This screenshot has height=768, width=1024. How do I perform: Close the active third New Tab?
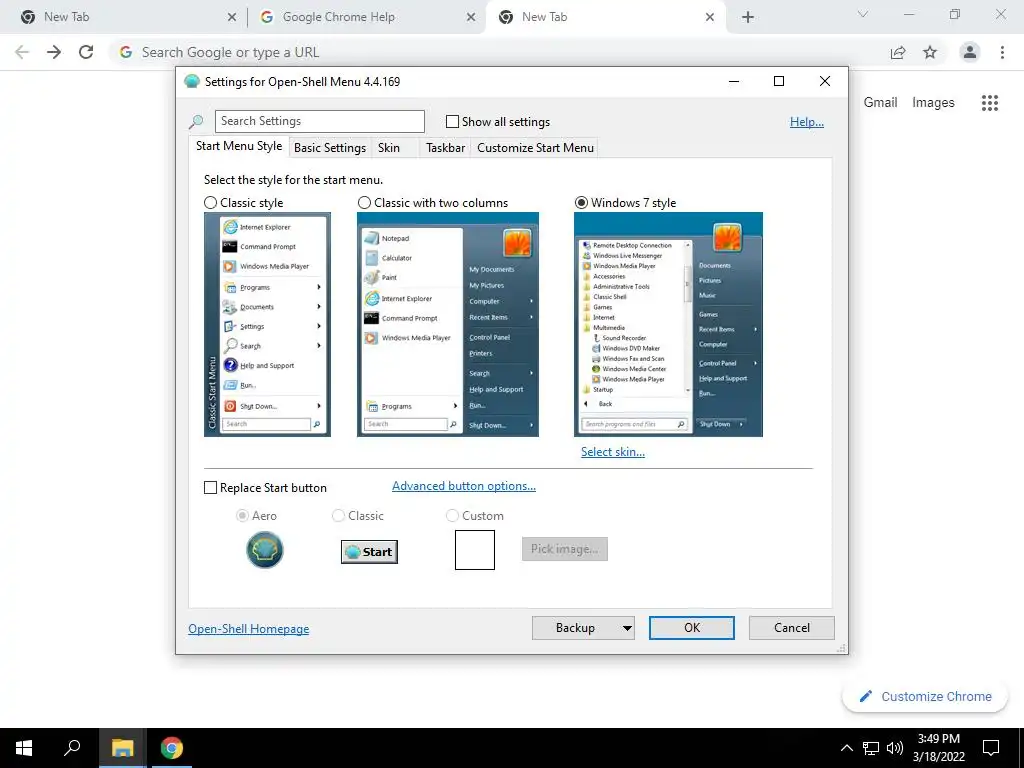710,17
